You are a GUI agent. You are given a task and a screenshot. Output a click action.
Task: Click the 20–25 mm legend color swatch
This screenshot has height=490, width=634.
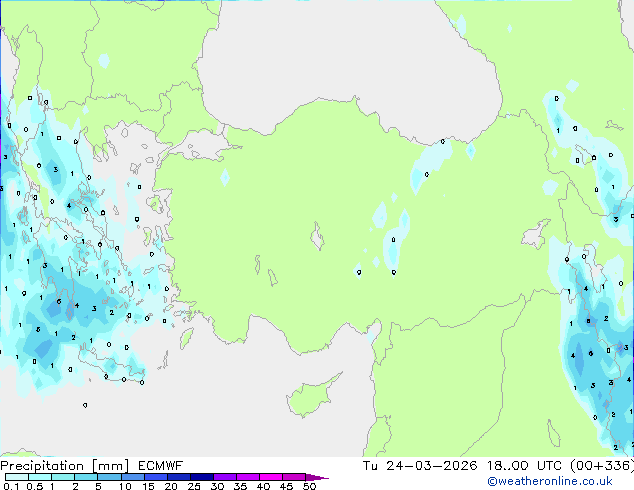(178, 477)
